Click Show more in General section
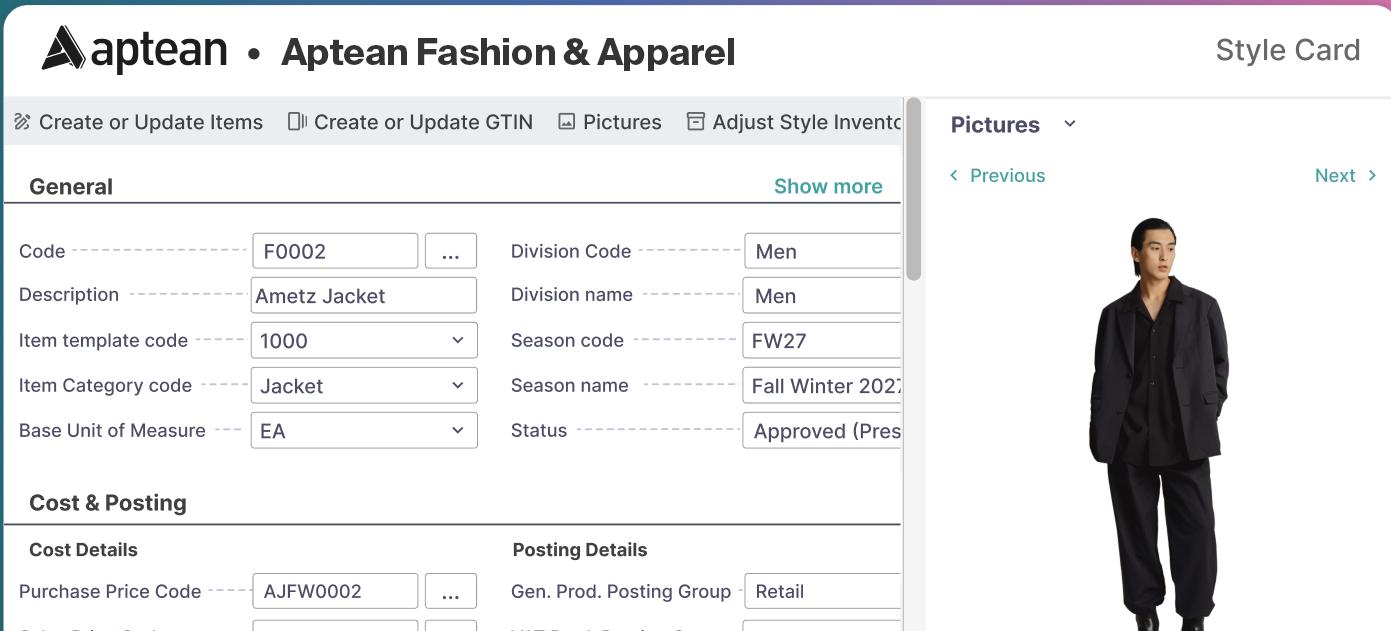This screenshot has height=631, width=1391. coord(828,186)
